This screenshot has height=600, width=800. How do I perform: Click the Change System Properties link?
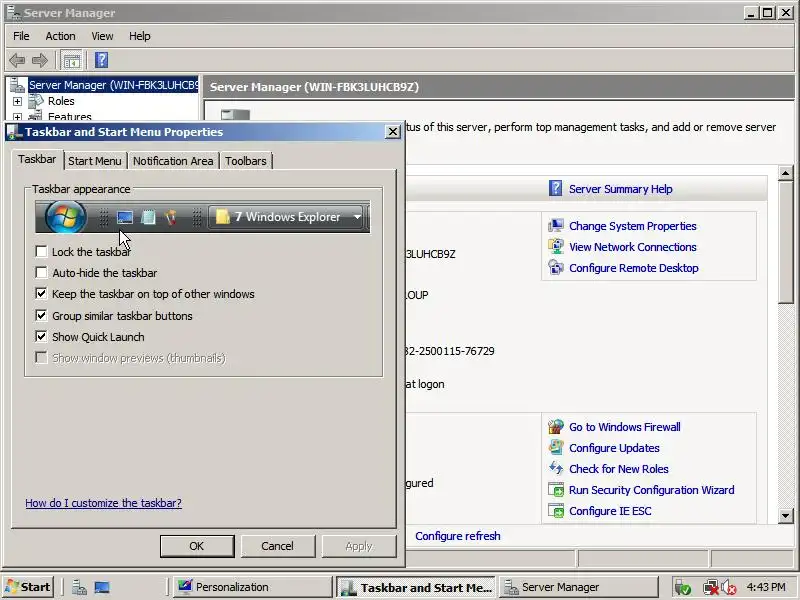tap(633, 226)
